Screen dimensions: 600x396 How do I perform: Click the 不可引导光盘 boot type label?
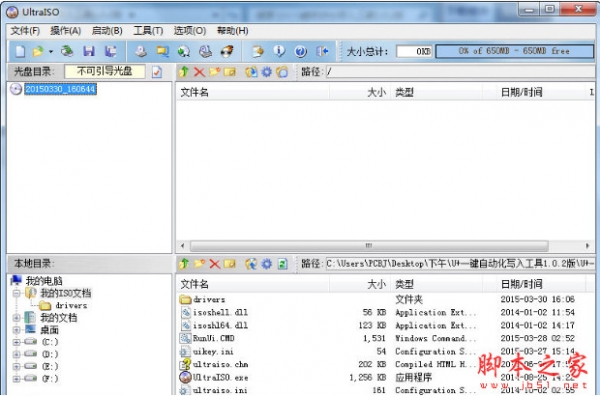coord(105,71)
